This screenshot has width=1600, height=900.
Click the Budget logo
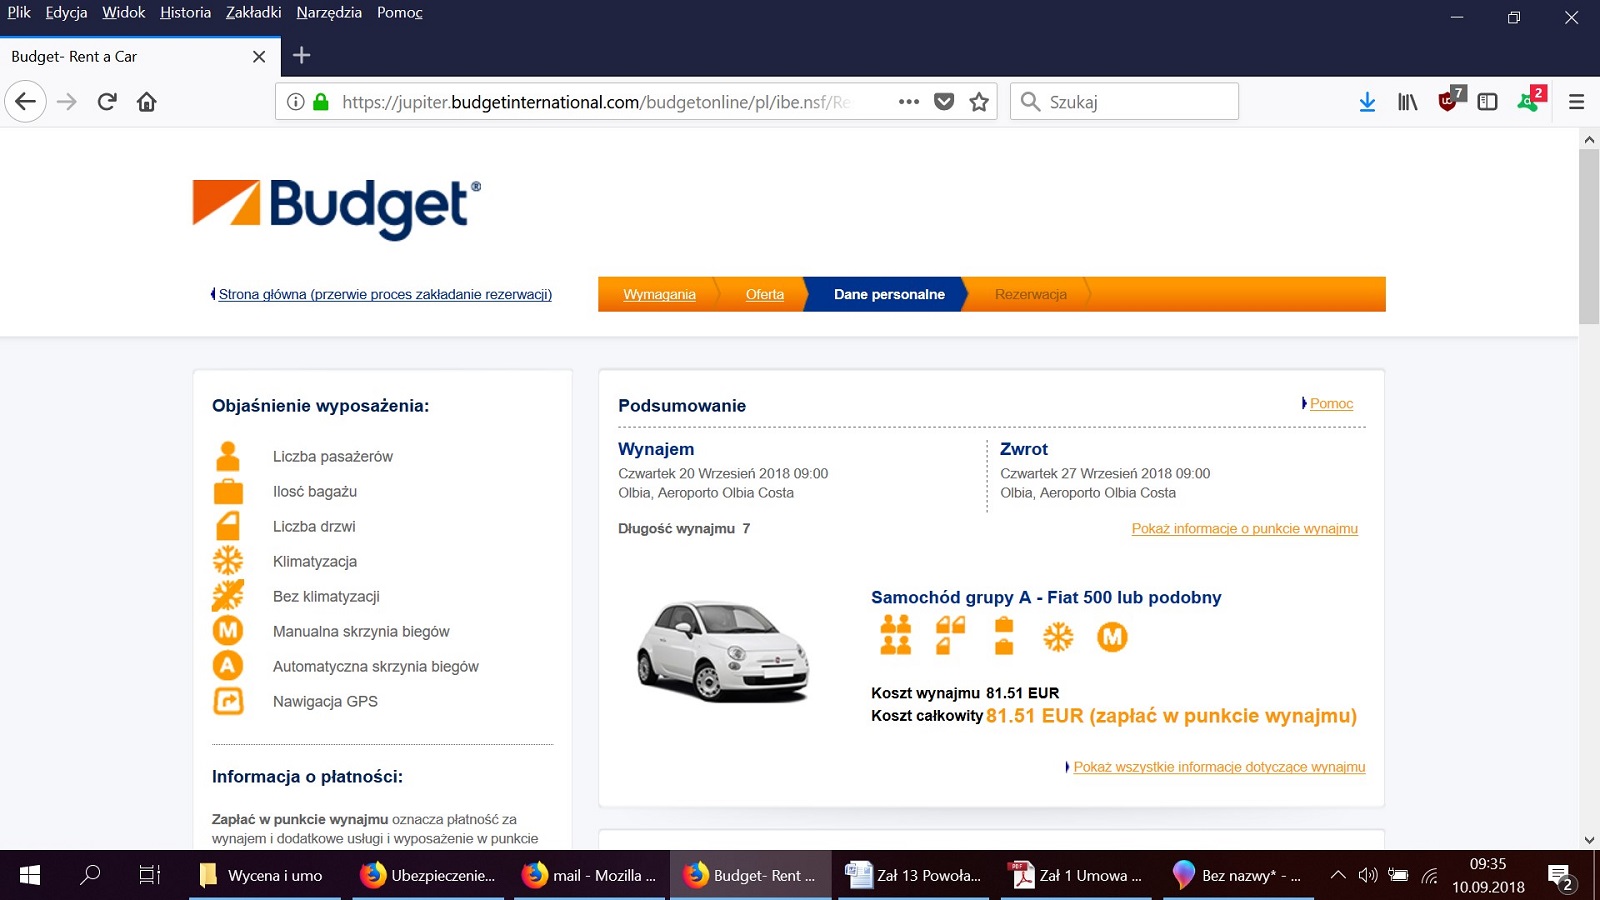tap(337, 208)
